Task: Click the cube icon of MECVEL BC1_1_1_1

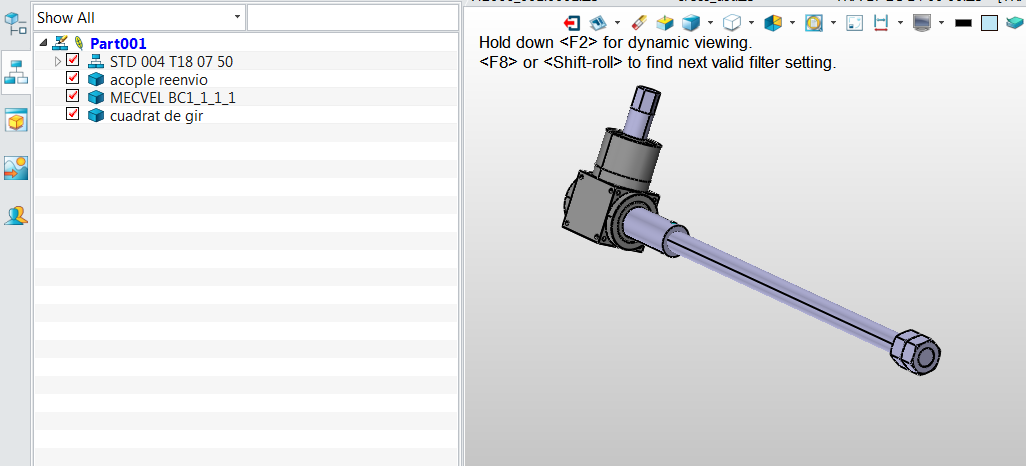Action: (96, 98)
